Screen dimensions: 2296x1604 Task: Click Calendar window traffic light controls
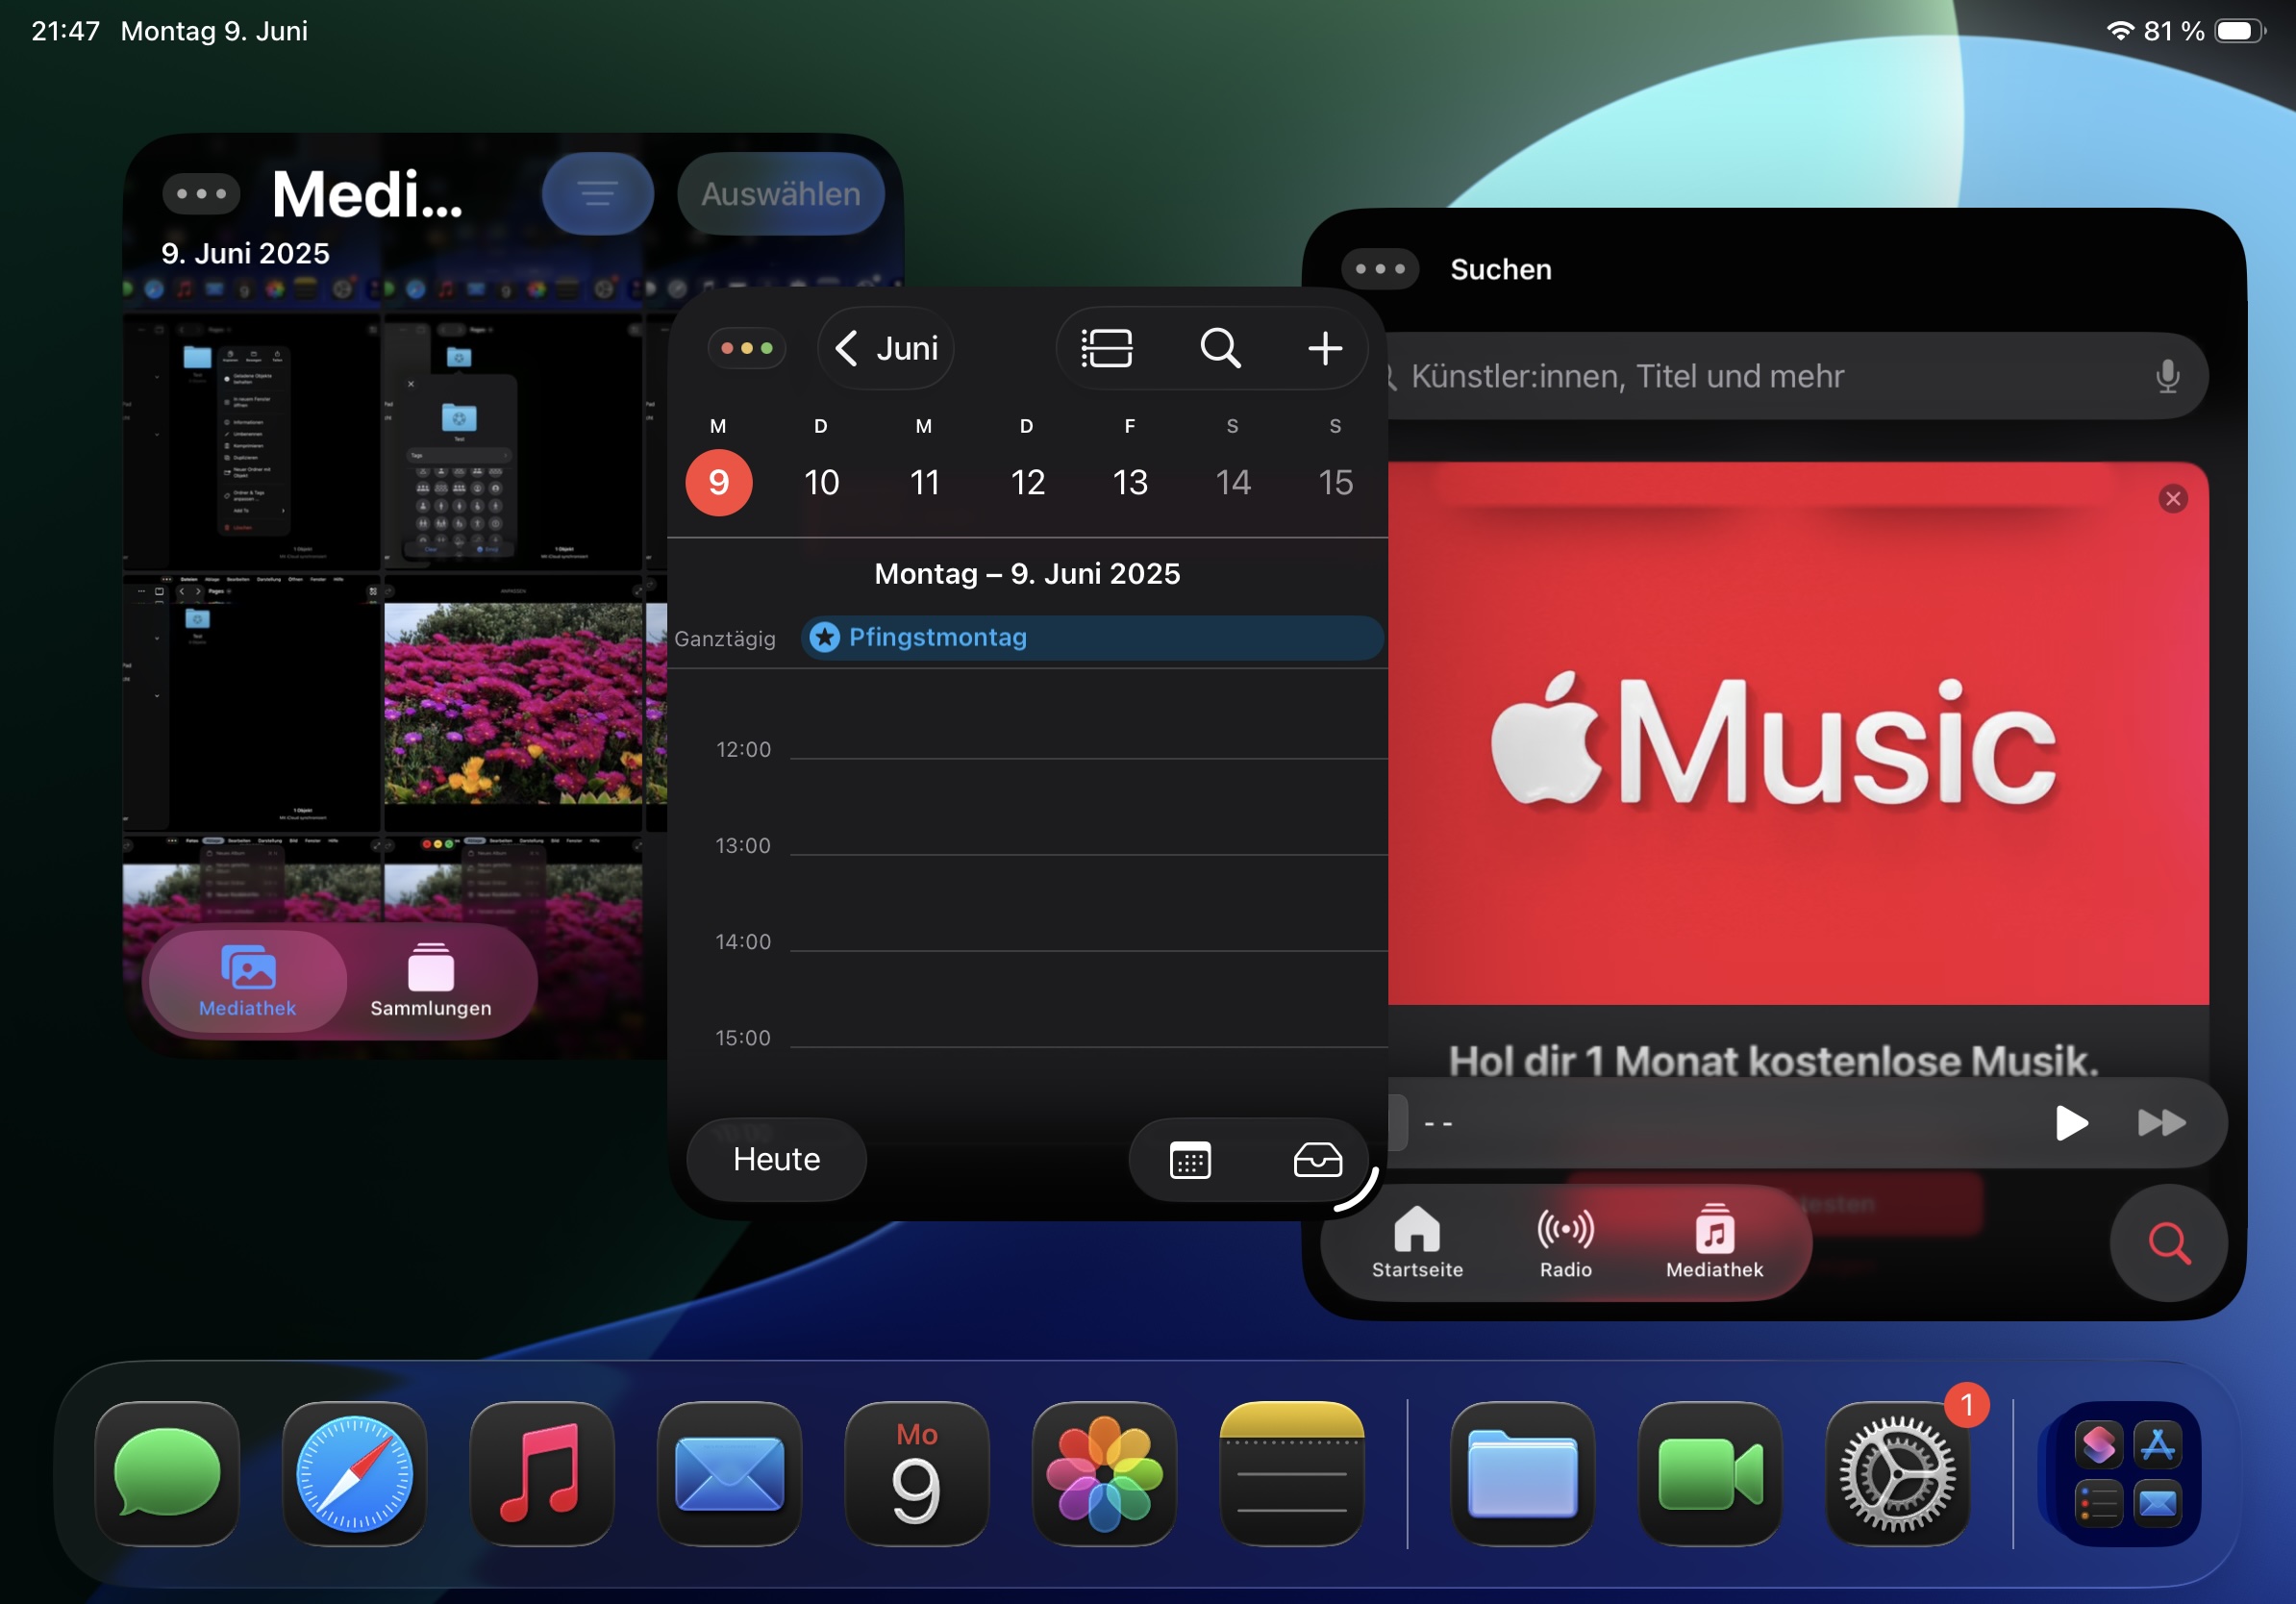coord(746,348)
